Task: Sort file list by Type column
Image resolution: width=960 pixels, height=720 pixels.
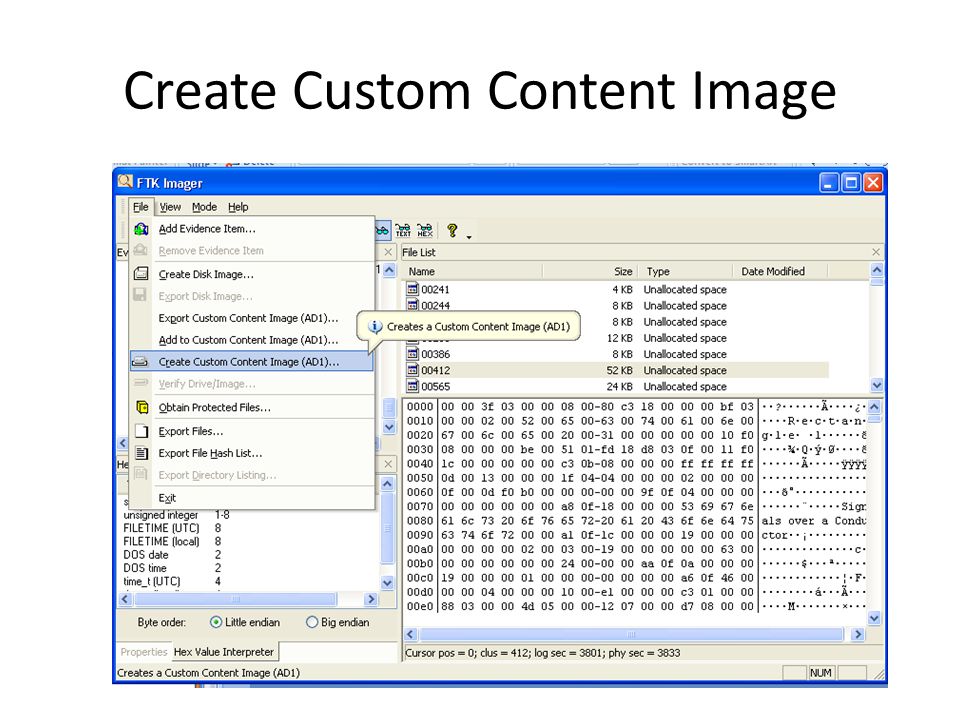Action: click(685, 271)
